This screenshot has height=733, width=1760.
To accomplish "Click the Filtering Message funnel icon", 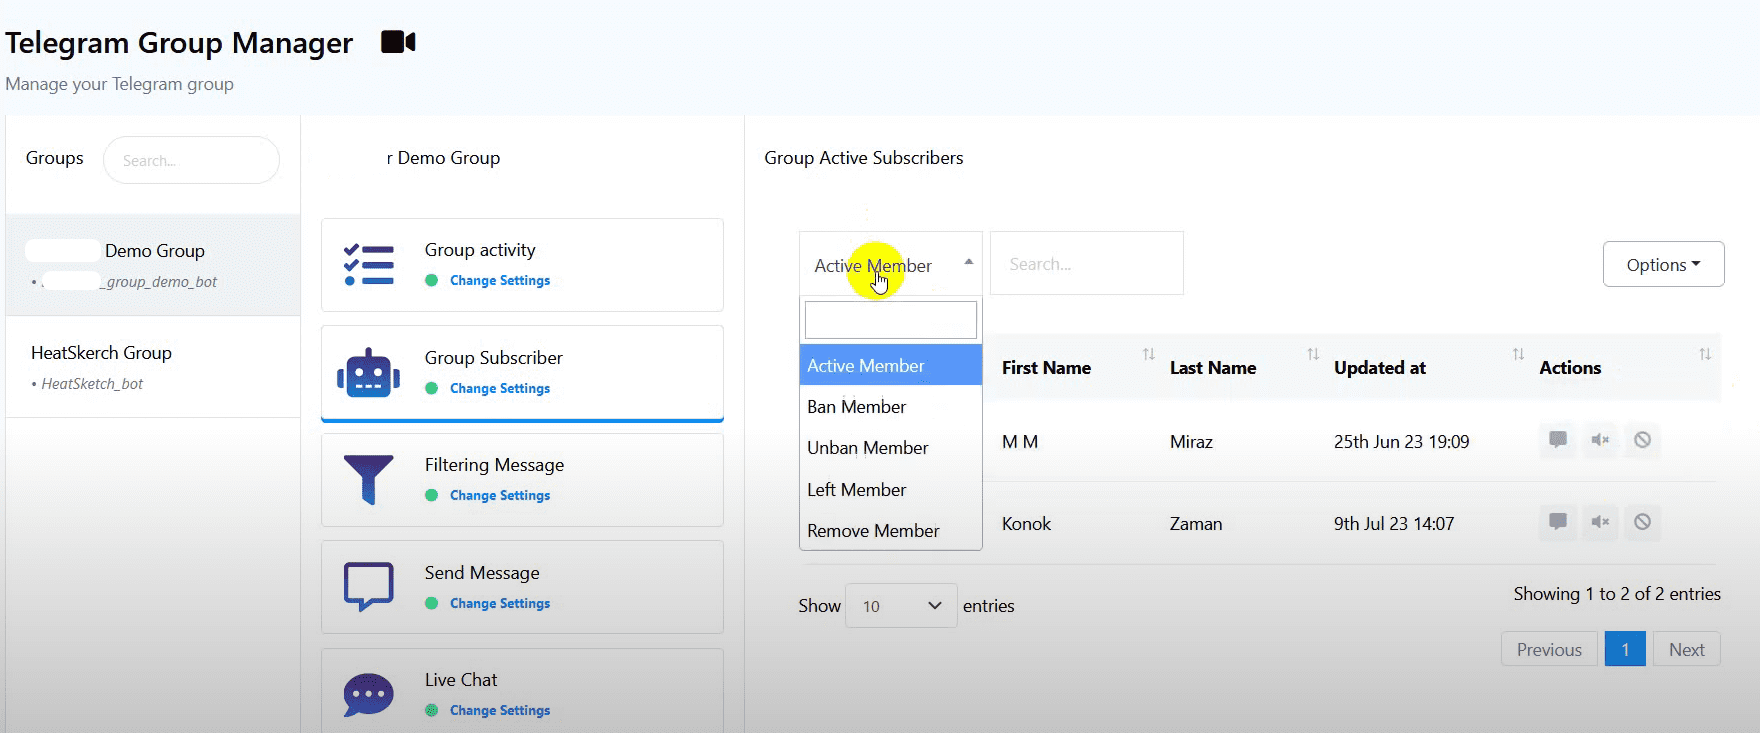I will click(x=368, y=480).
